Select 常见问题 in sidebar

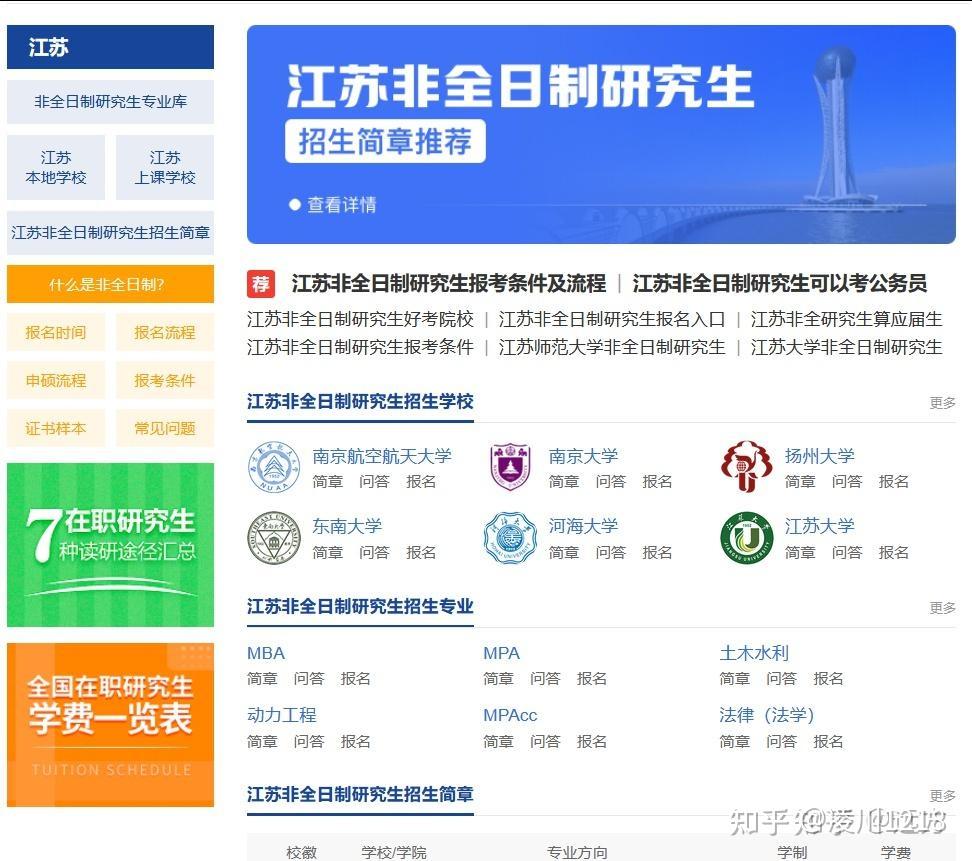click(x=165, y=428)
